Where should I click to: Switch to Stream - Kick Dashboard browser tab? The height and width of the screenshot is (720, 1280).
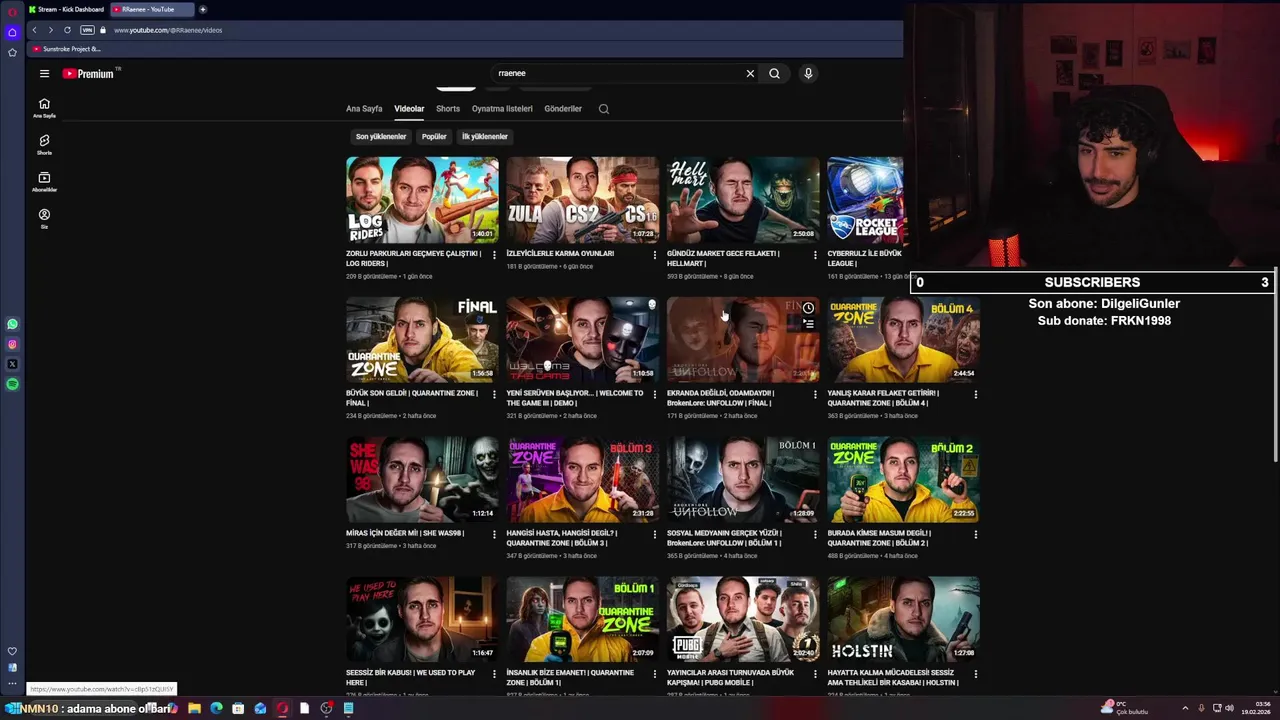point(65,9)
